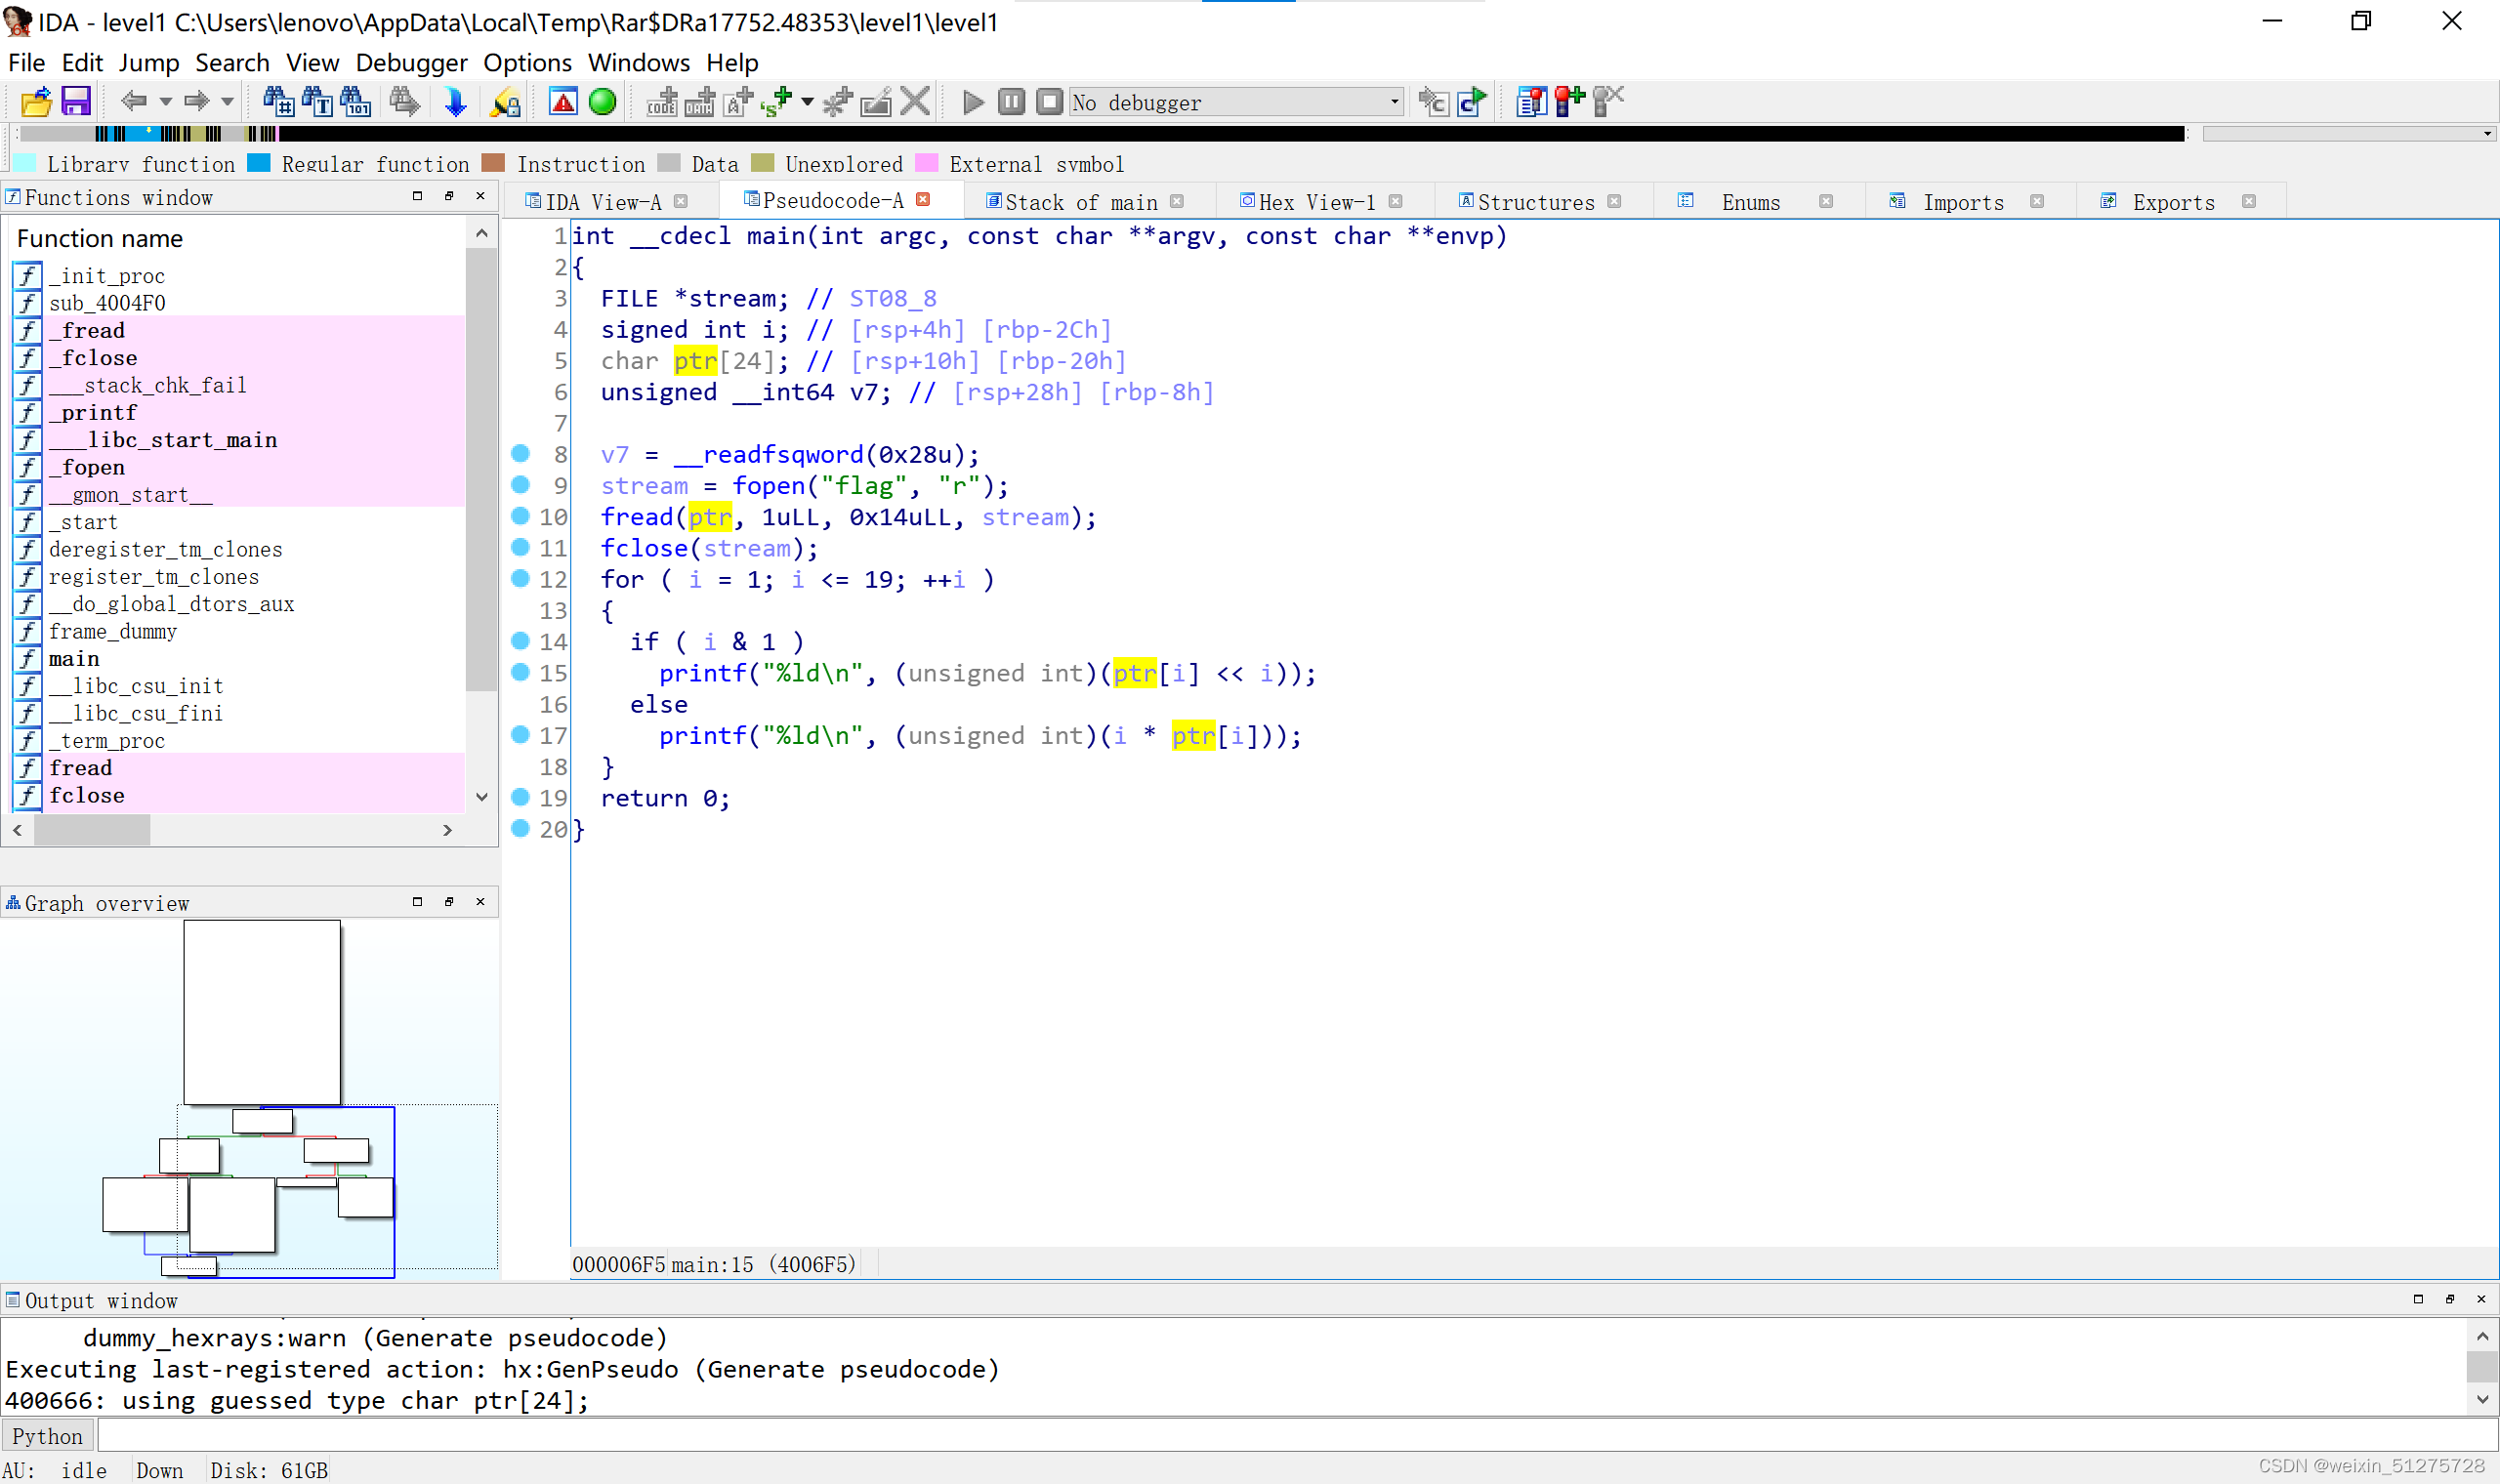
Task: Open the Options menu
Action: click(x=527, y=62)
